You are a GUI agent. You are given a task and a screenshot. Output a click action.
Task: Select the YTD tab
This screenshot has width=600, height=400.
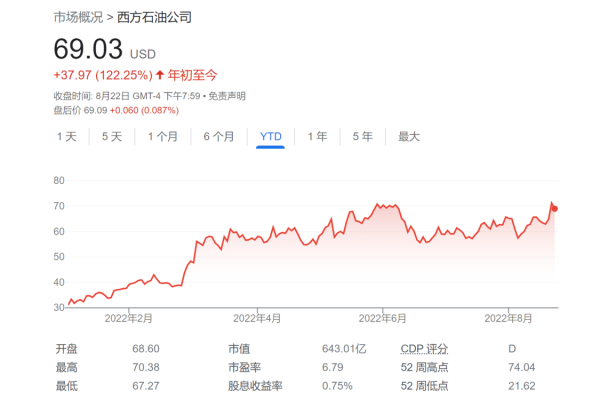[x=271, y=137]
